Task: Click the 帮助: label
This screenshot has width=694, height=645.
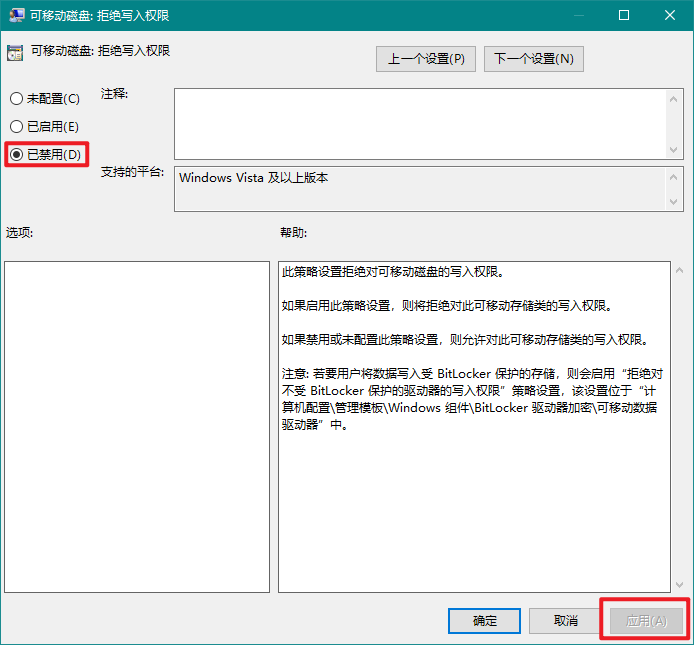Action: click(x=293, y=232)
